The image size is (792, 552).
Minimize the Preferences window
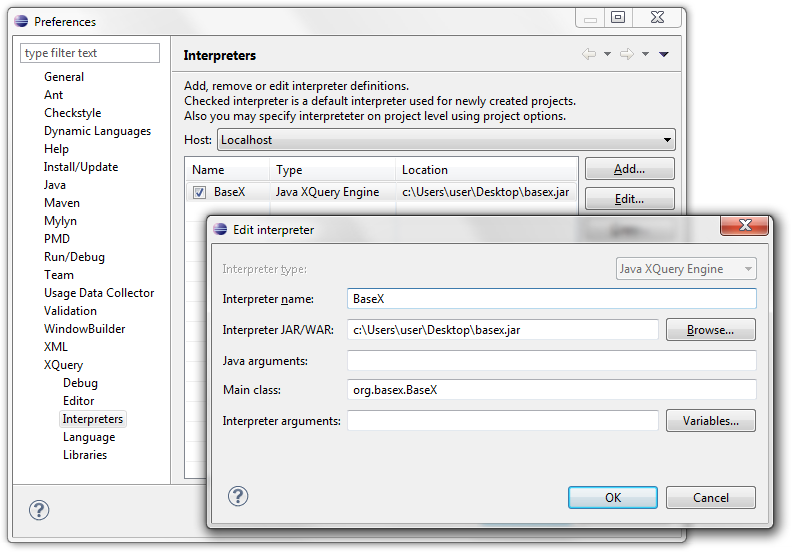[x=590, y=18]
